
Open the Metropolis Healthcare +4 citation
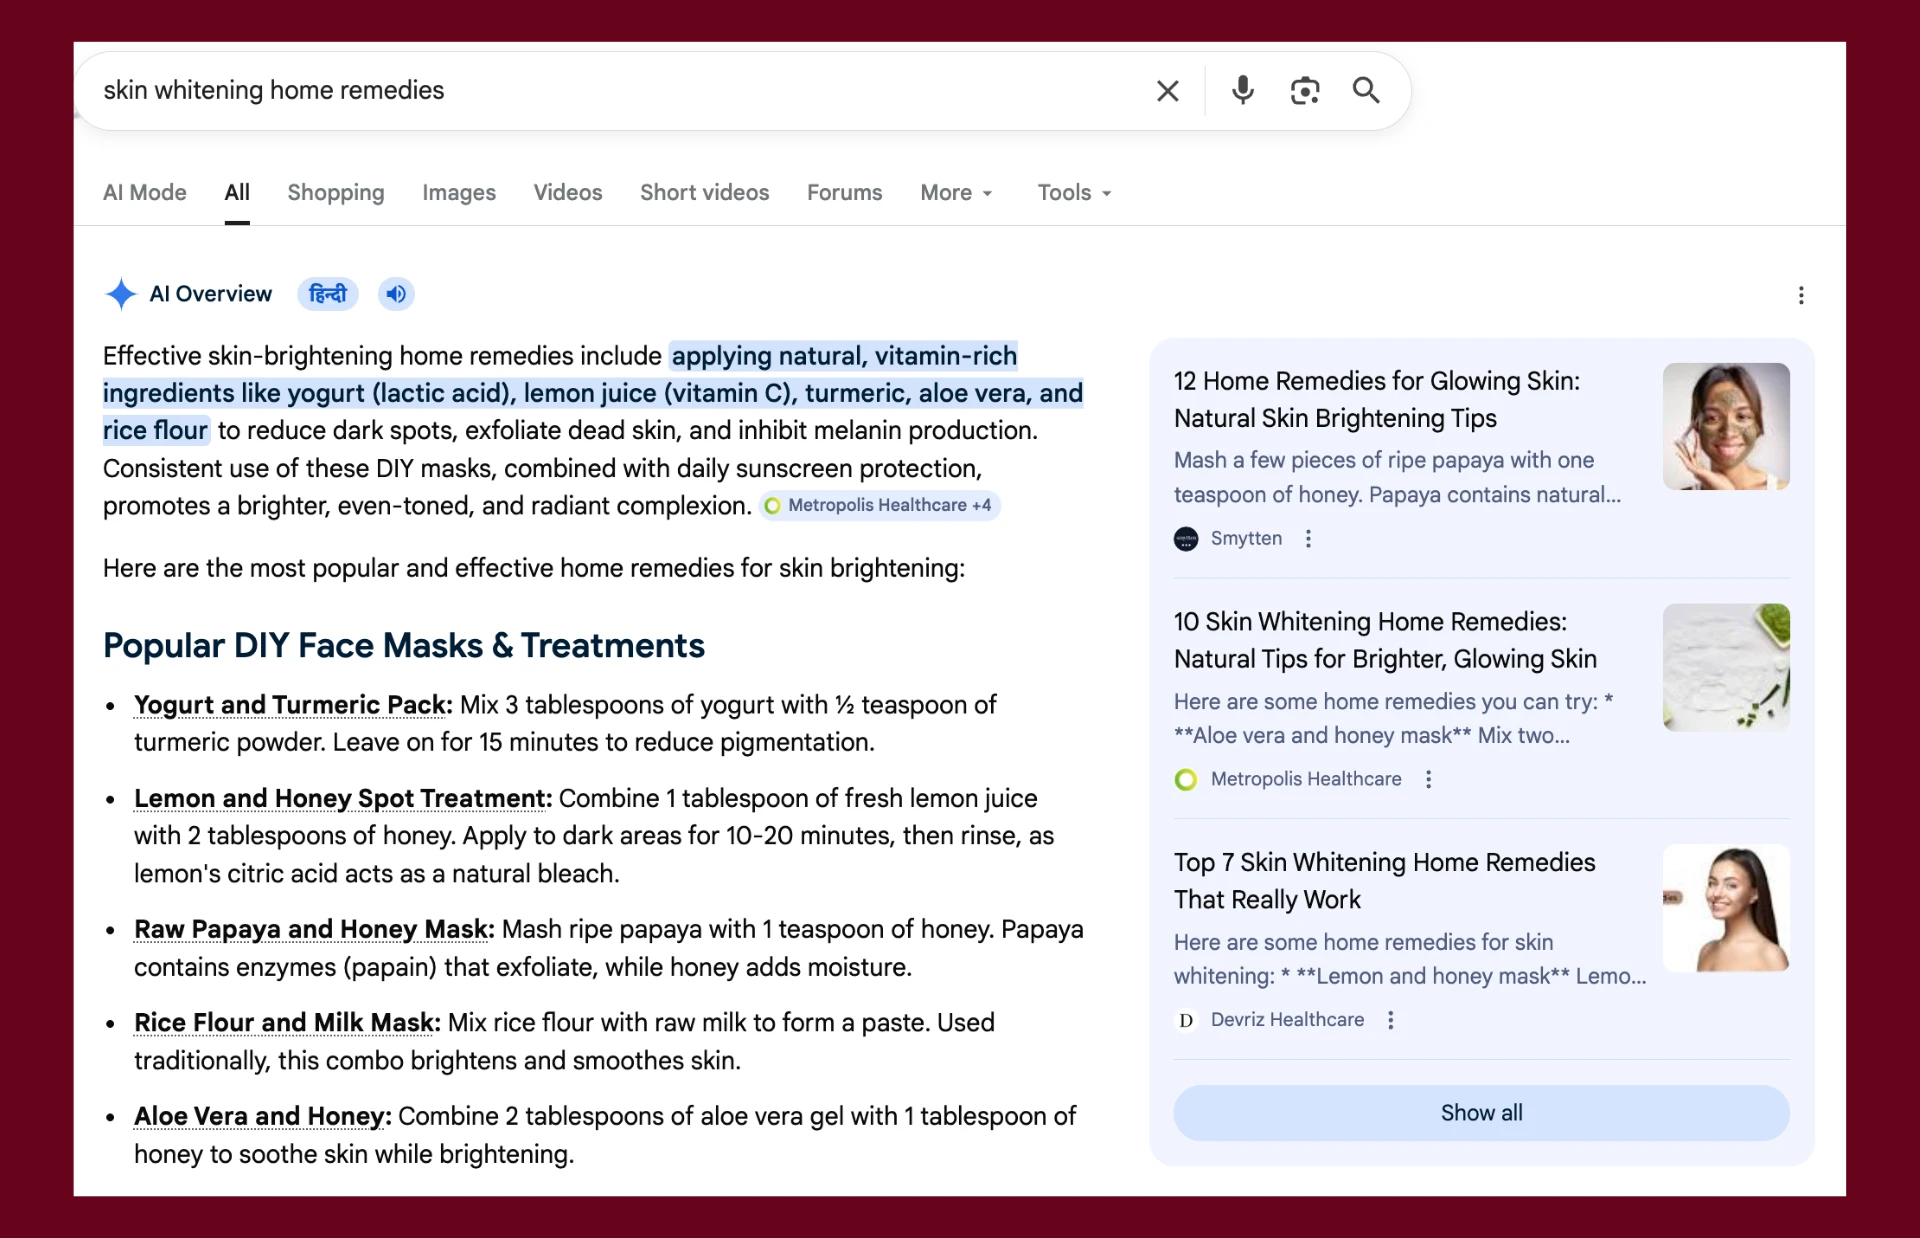click(x=879, y=505)
